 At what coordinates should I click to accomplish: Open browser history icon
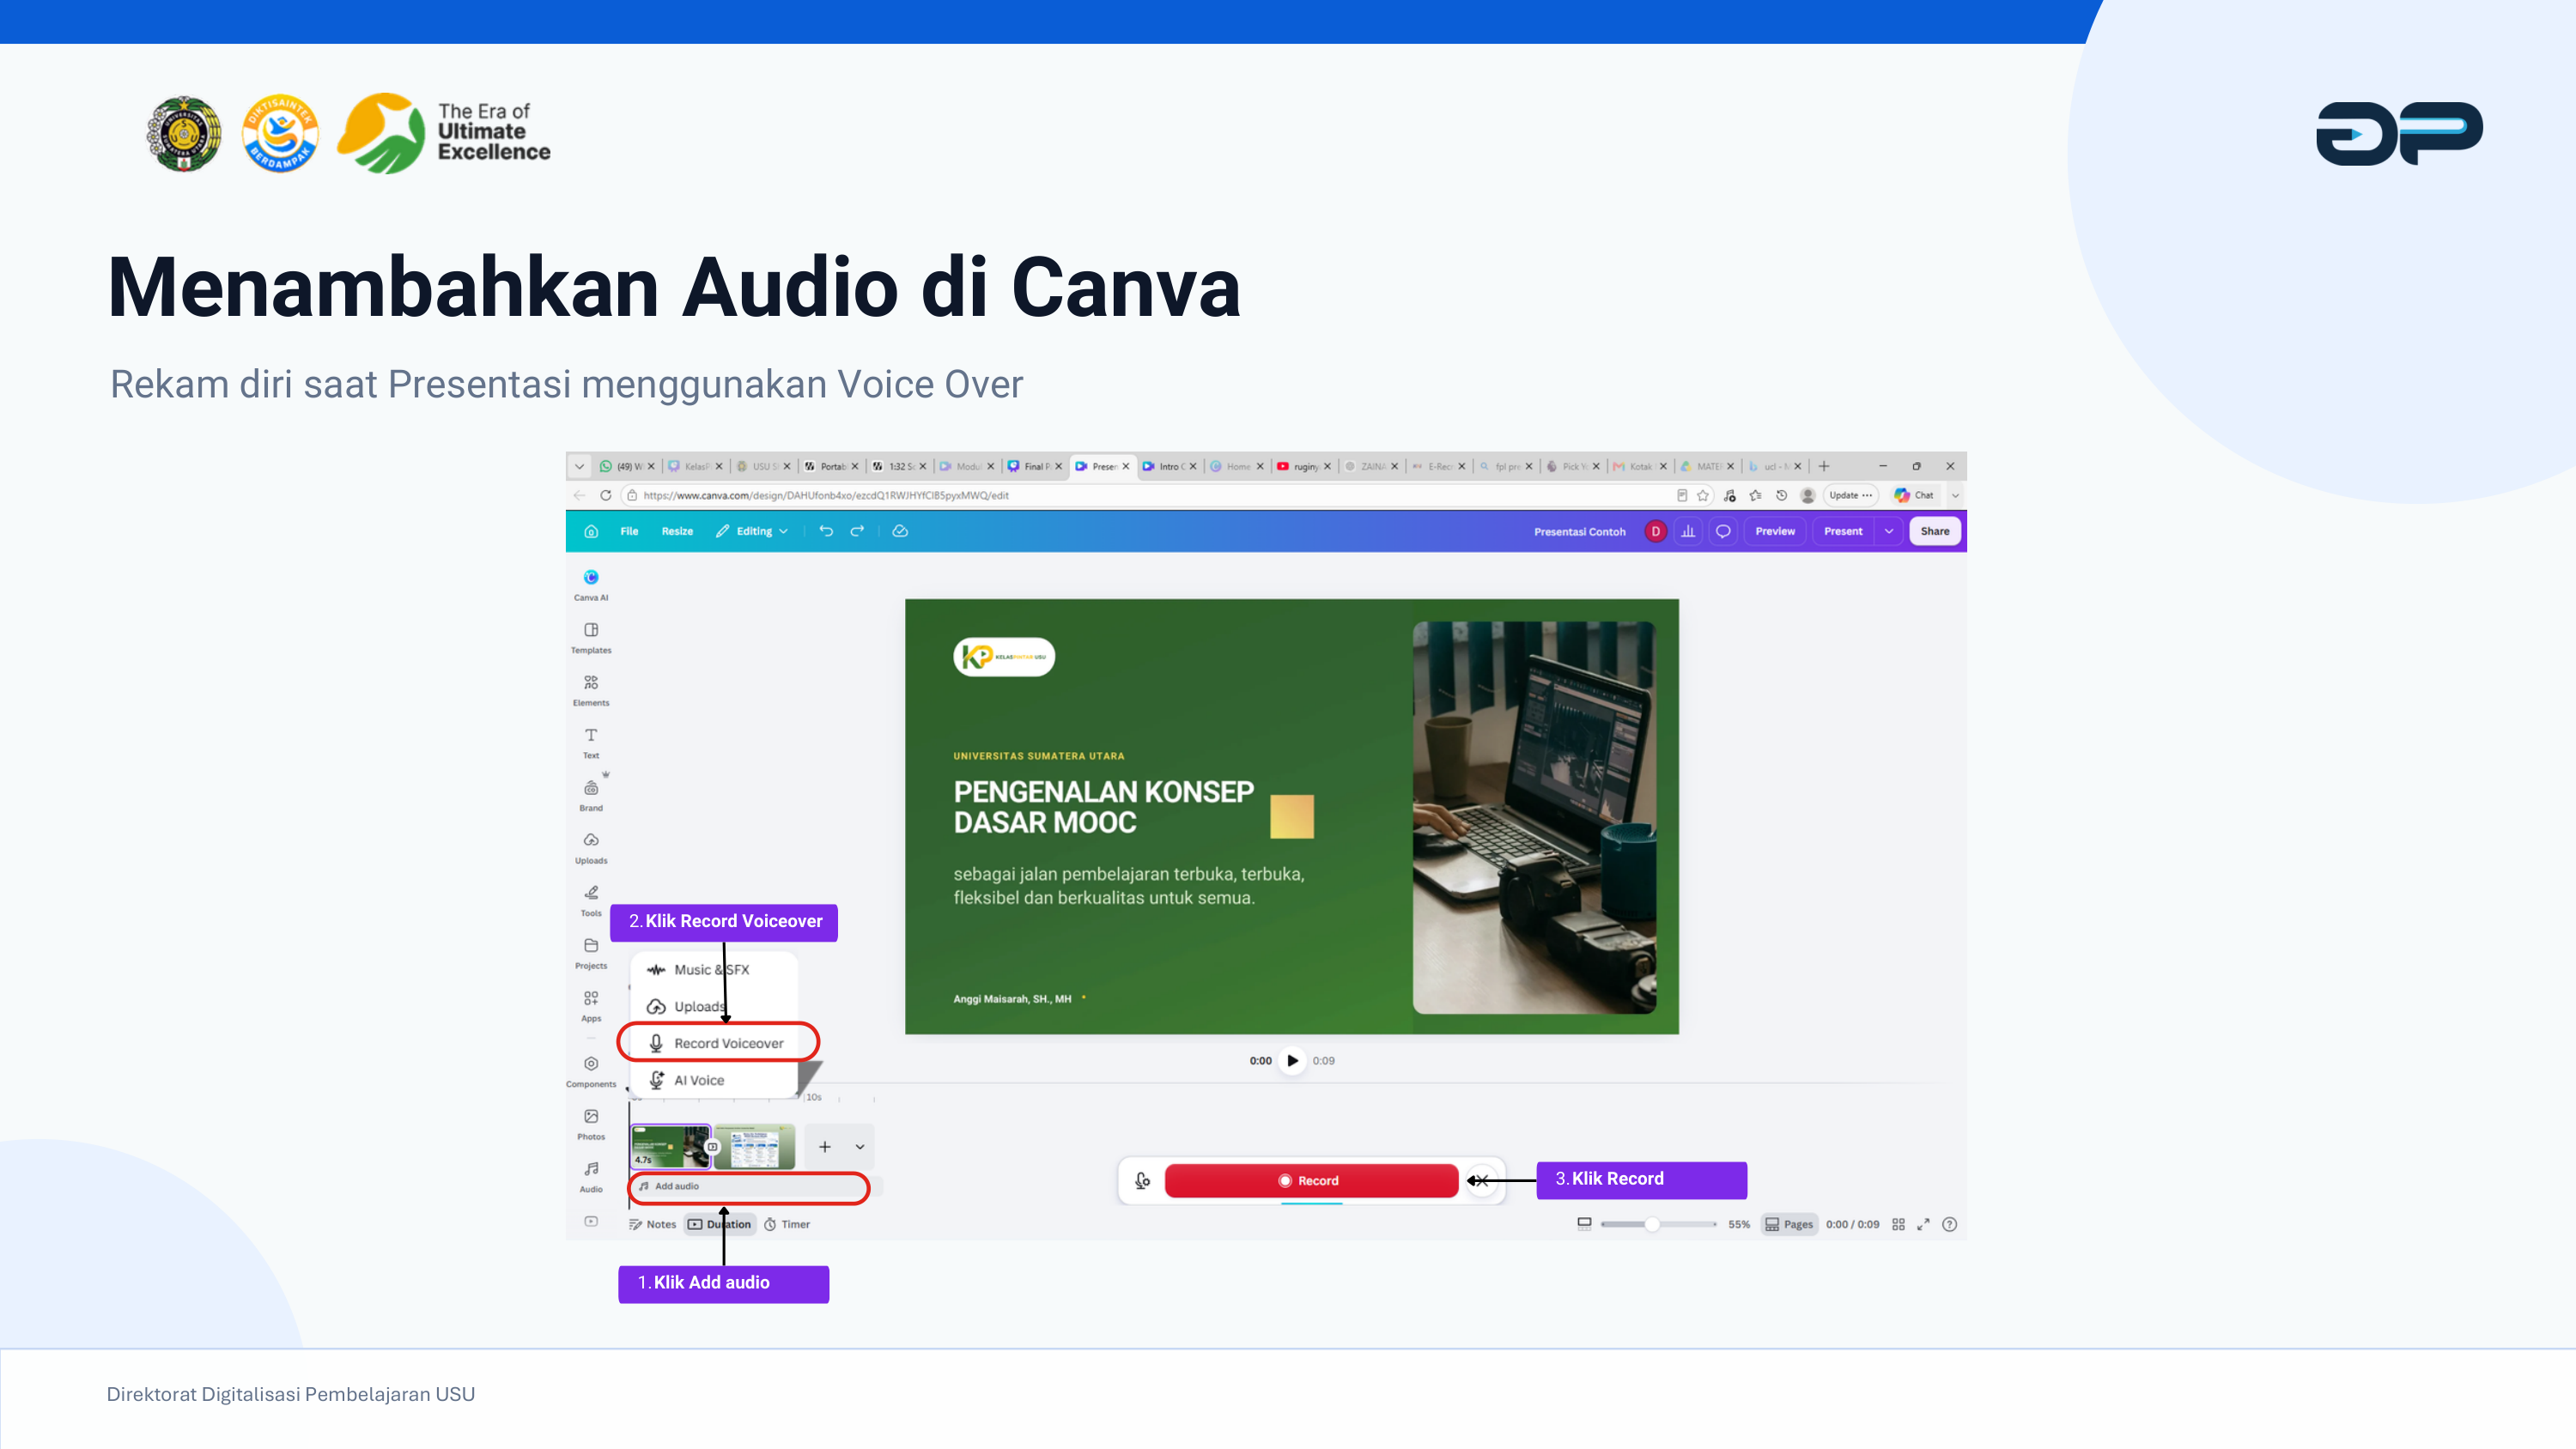tap(1781, 495)
